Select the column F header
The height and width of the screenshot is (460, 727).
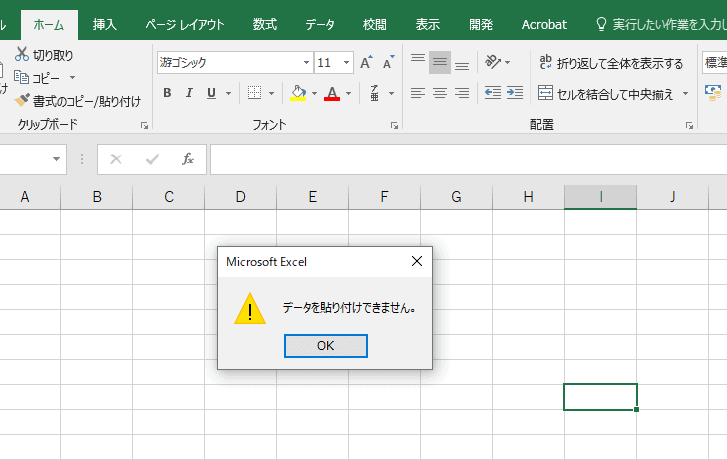click(385, 197)
